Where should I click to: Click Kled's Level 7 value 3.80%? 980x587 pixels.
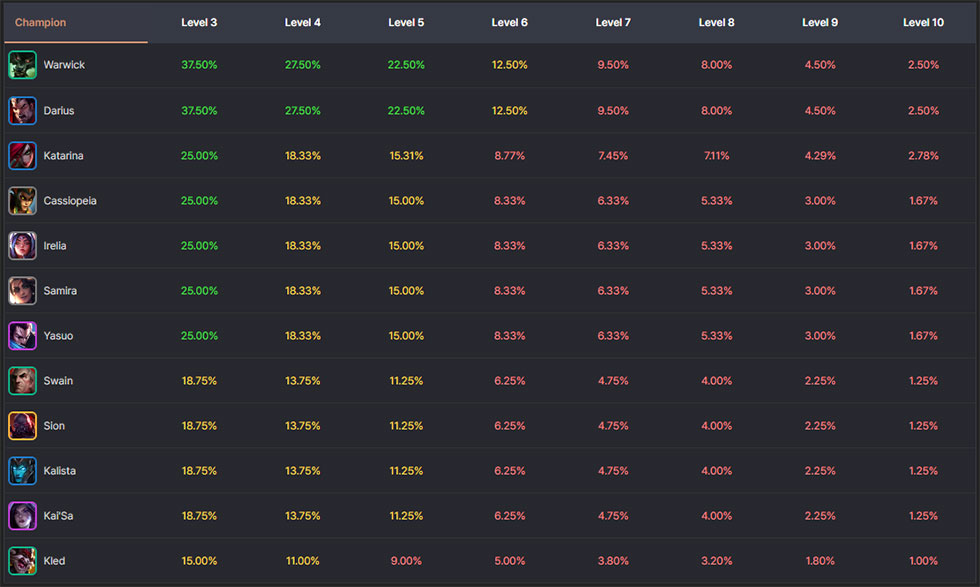pyautogui.click(x=613, y=561)
